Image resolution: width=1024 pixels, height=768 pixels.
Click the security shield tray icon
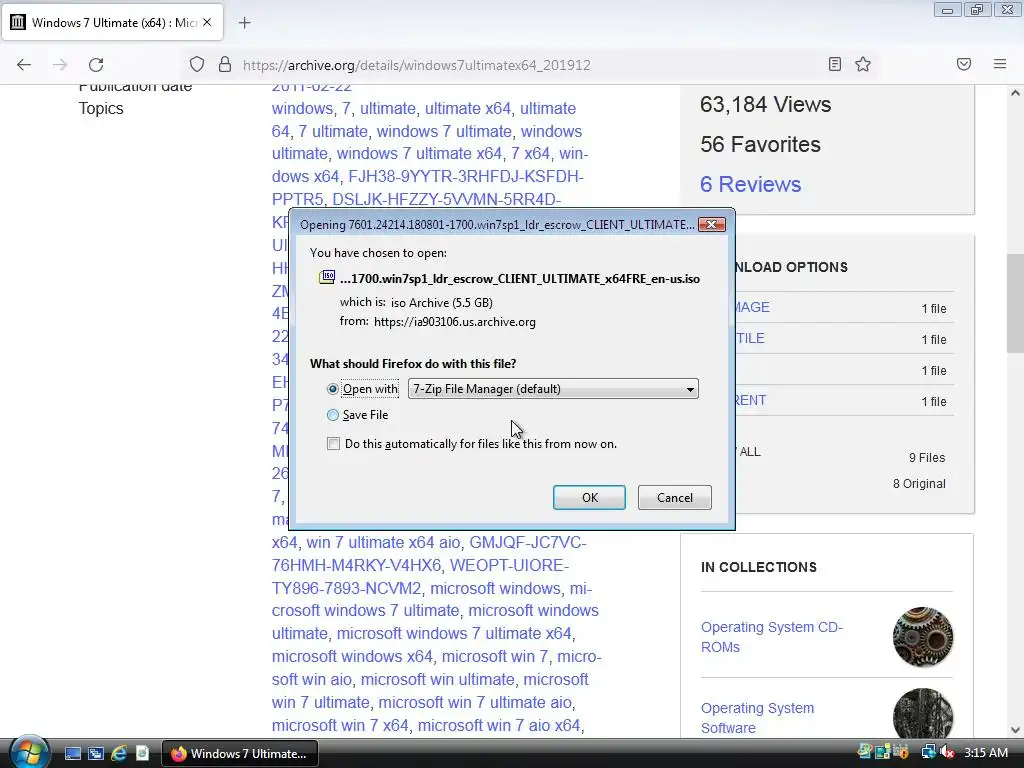tap(903, 752)
